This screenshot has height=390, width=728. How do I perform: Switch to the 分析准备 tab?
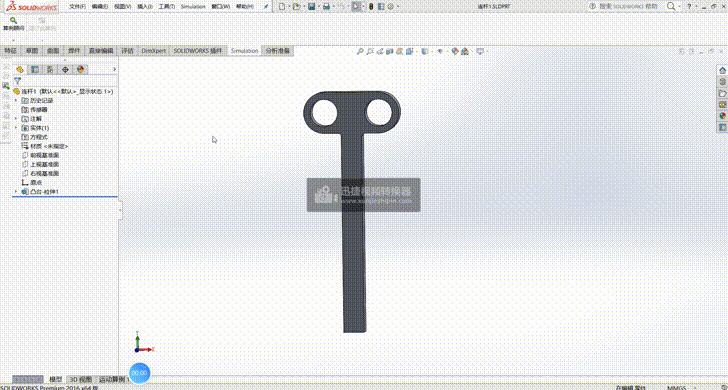click(x=277, y=51)
